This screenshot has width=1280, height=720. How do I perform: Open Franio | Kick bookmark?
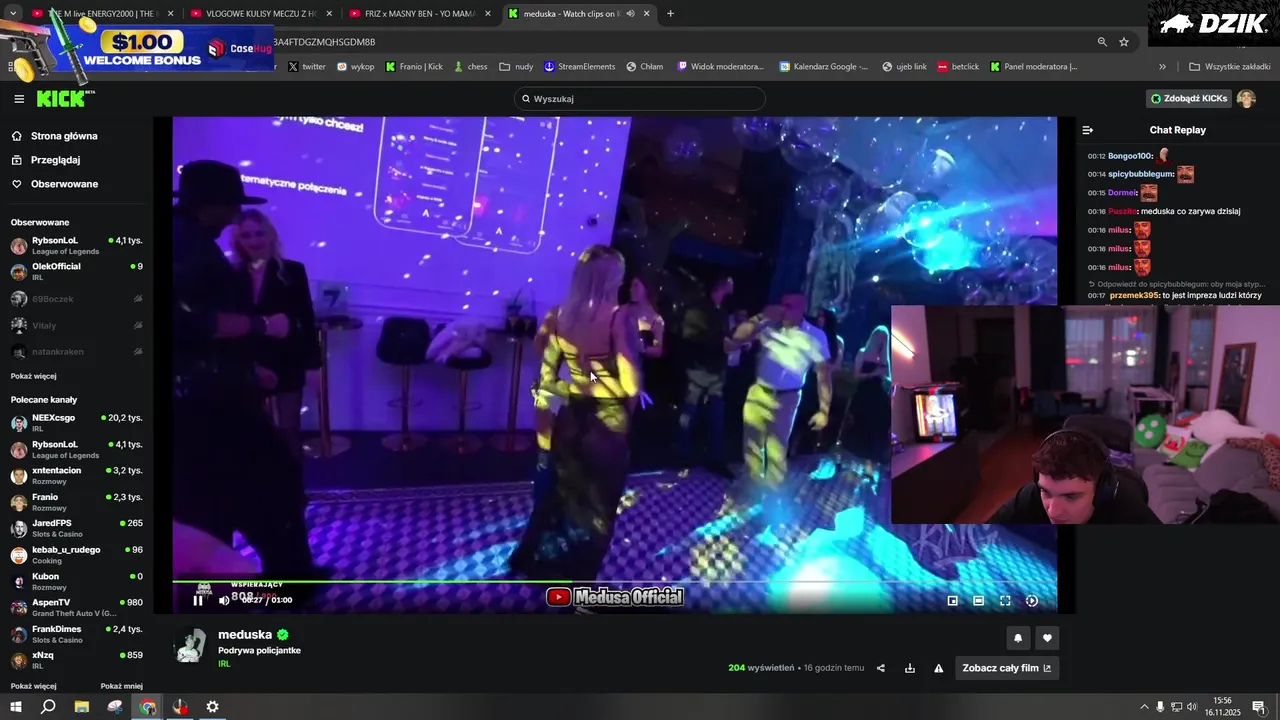coord(414,67)
